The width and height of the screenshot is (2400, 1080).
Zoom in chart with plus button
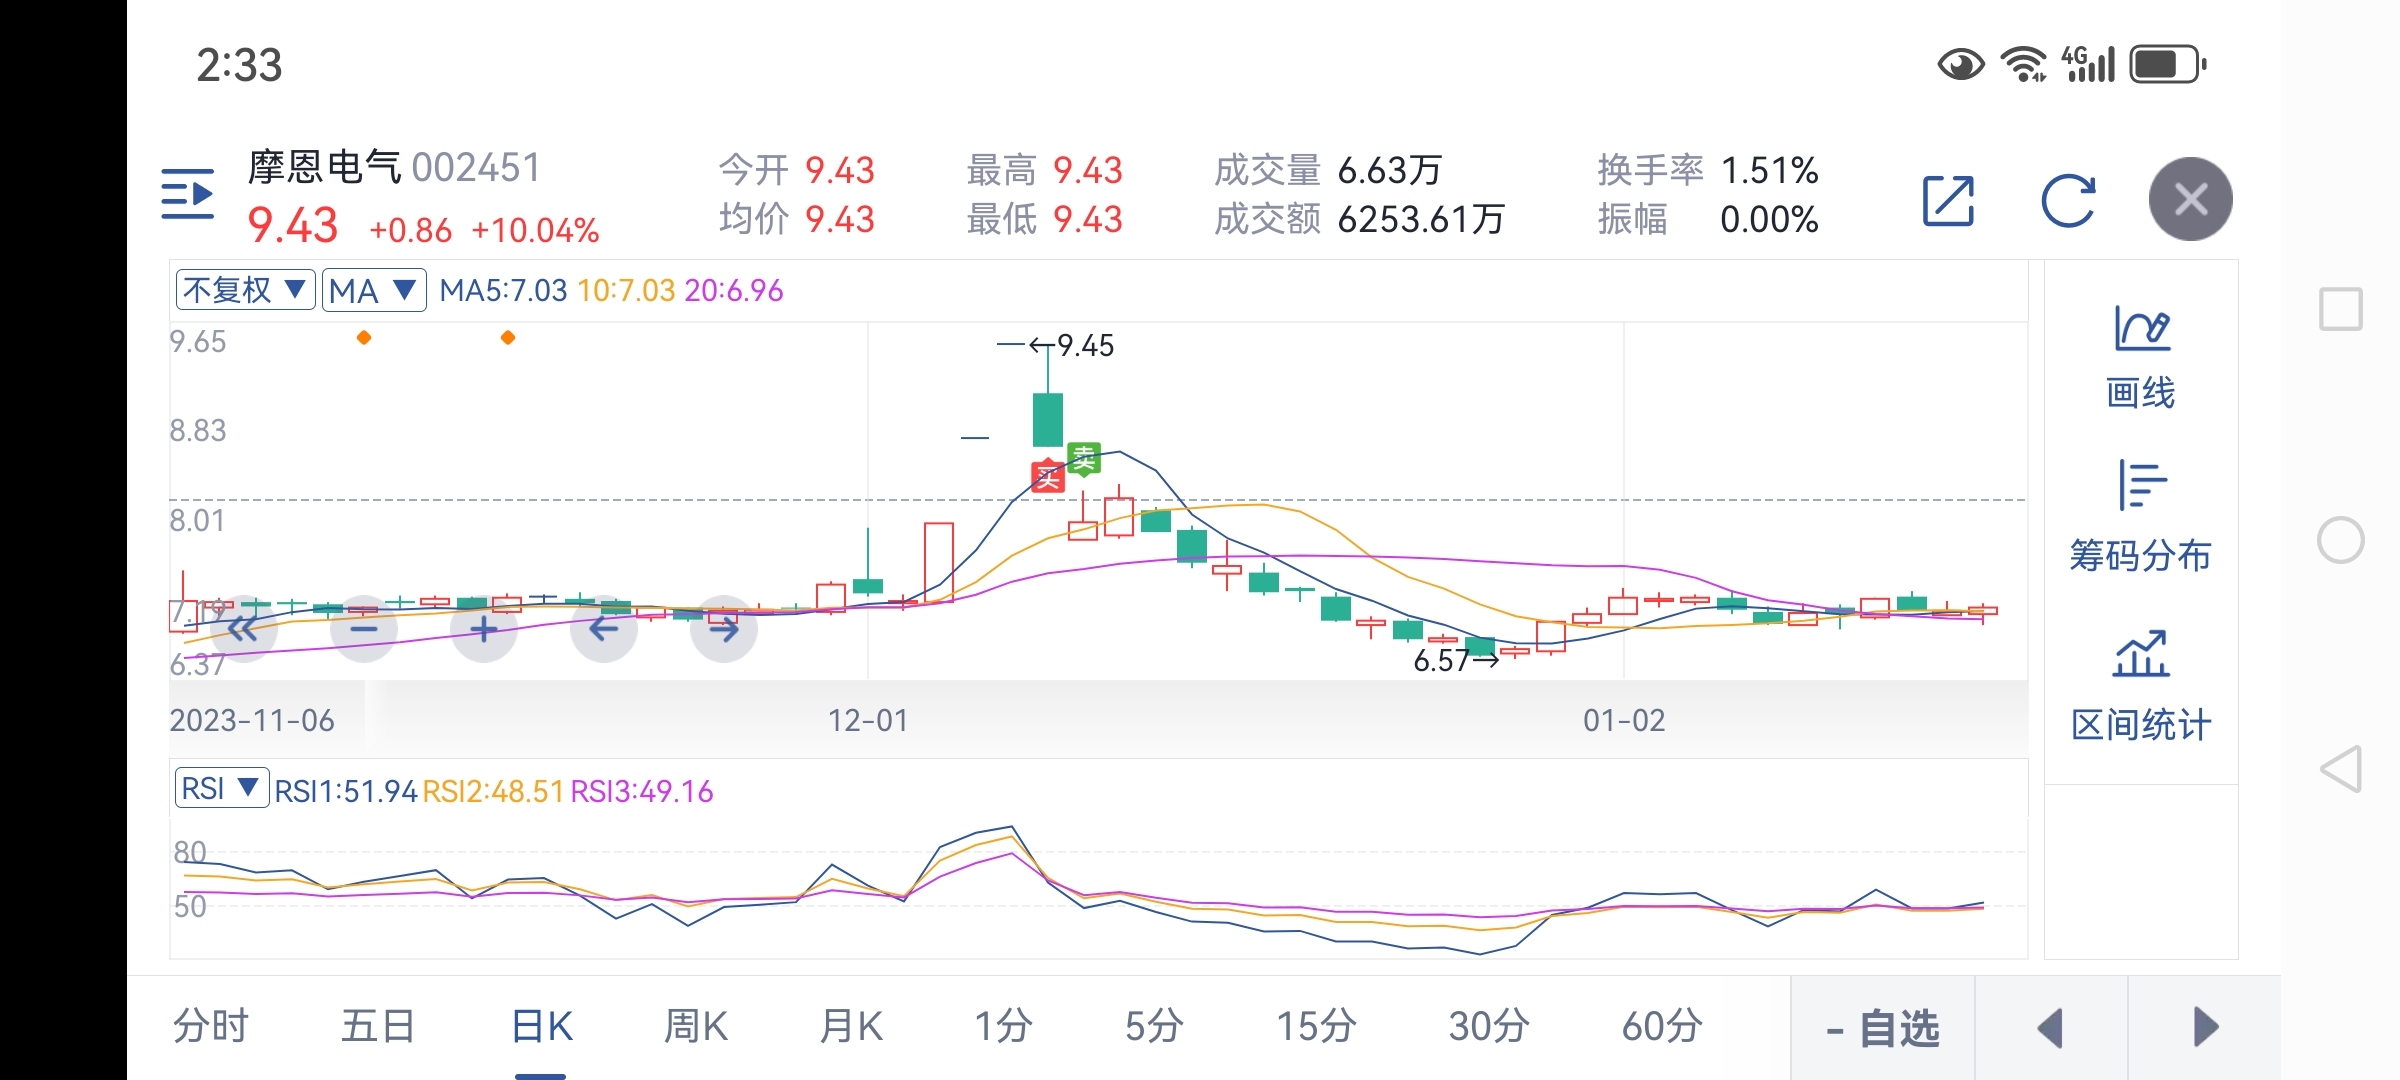[484, 629]
